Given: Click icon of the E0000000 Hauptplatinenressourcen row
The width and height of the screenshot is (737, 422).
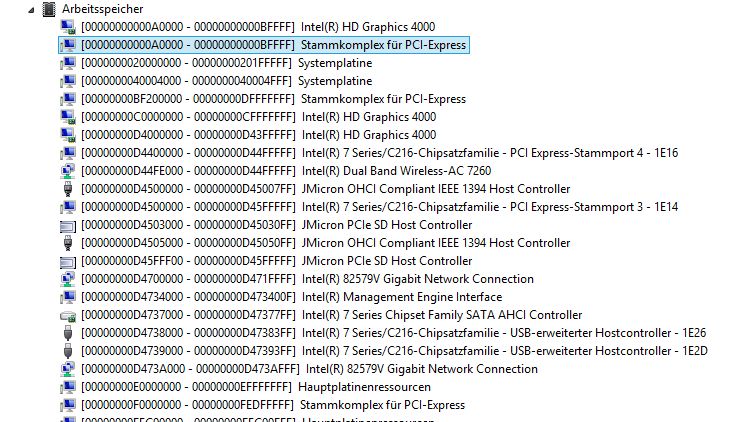Looking at the screenshot, I should (x=68, y=387).
